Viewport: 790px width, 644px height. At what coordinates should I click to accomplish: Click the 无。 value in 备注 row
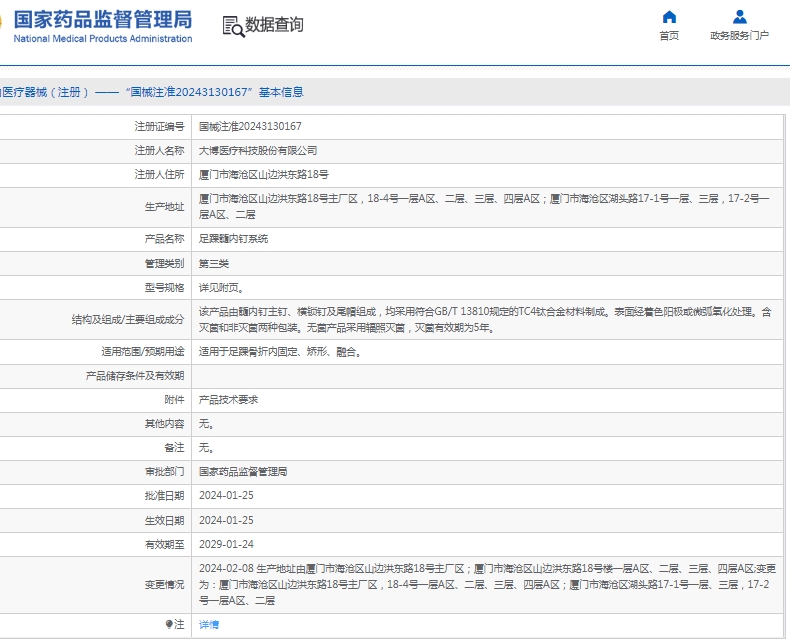click(x=206, y=447)
